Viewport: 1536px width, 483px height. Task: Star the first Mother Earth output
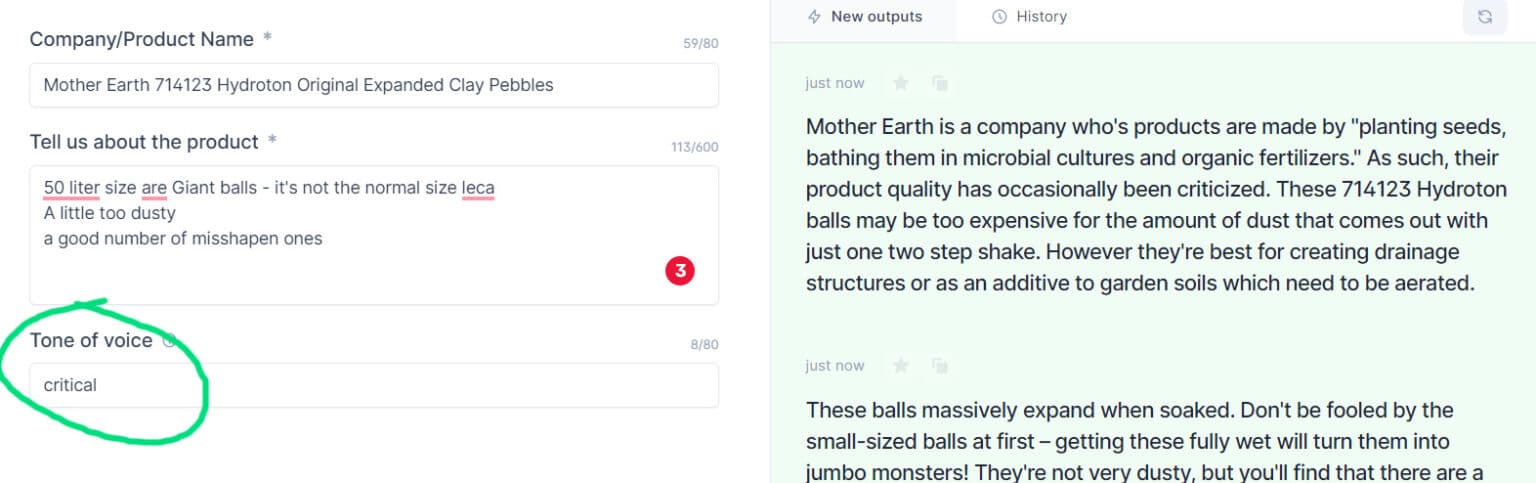900,83
